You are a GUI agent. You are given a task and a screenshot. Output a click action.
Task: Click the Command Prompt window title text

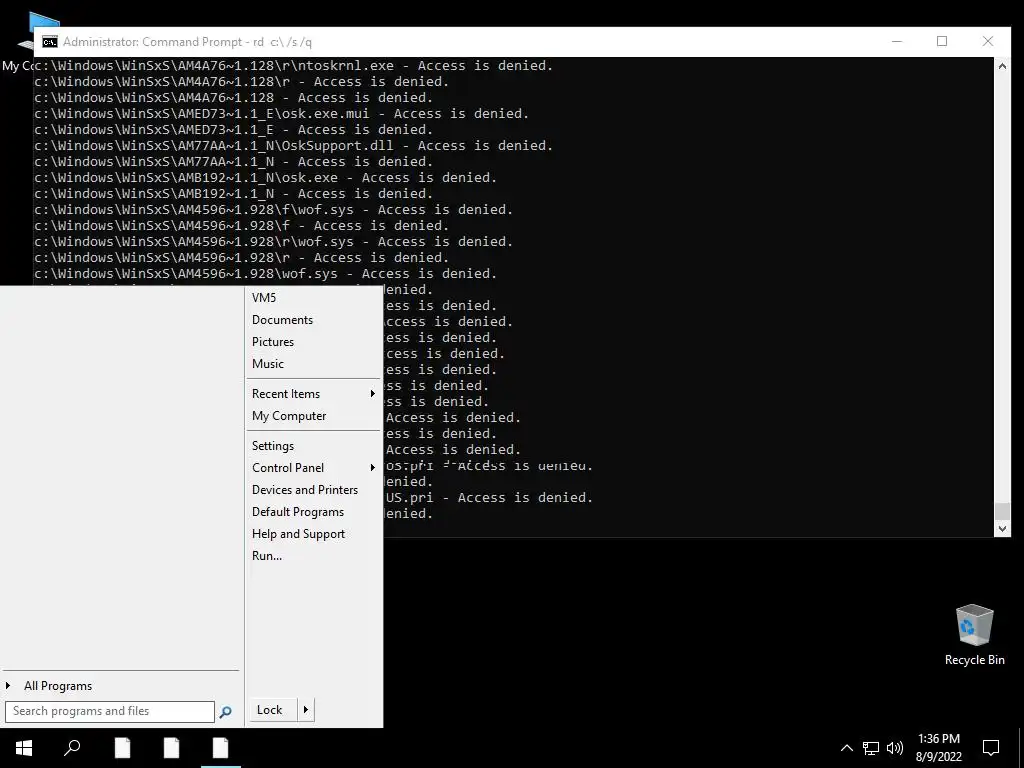point(187,42)
